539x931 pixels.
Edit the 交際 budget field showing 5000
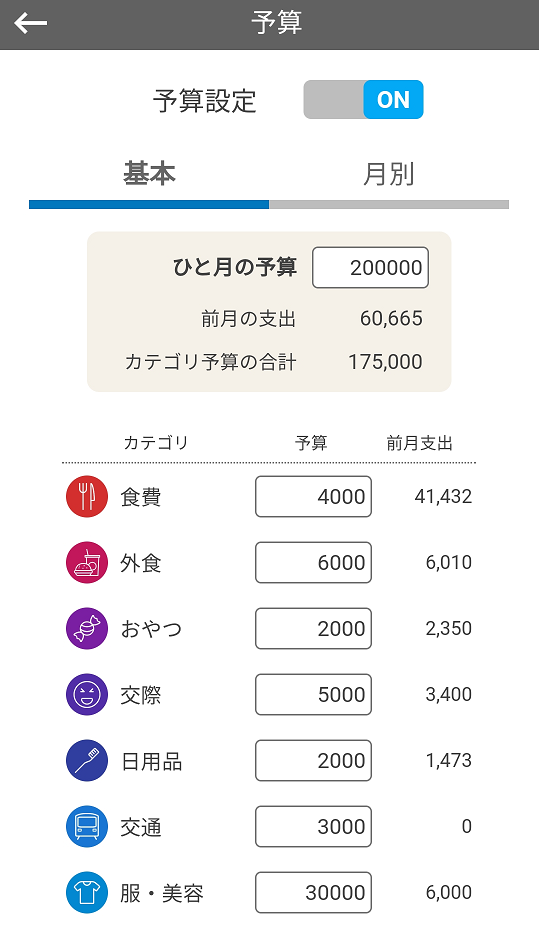coord(313,694)
